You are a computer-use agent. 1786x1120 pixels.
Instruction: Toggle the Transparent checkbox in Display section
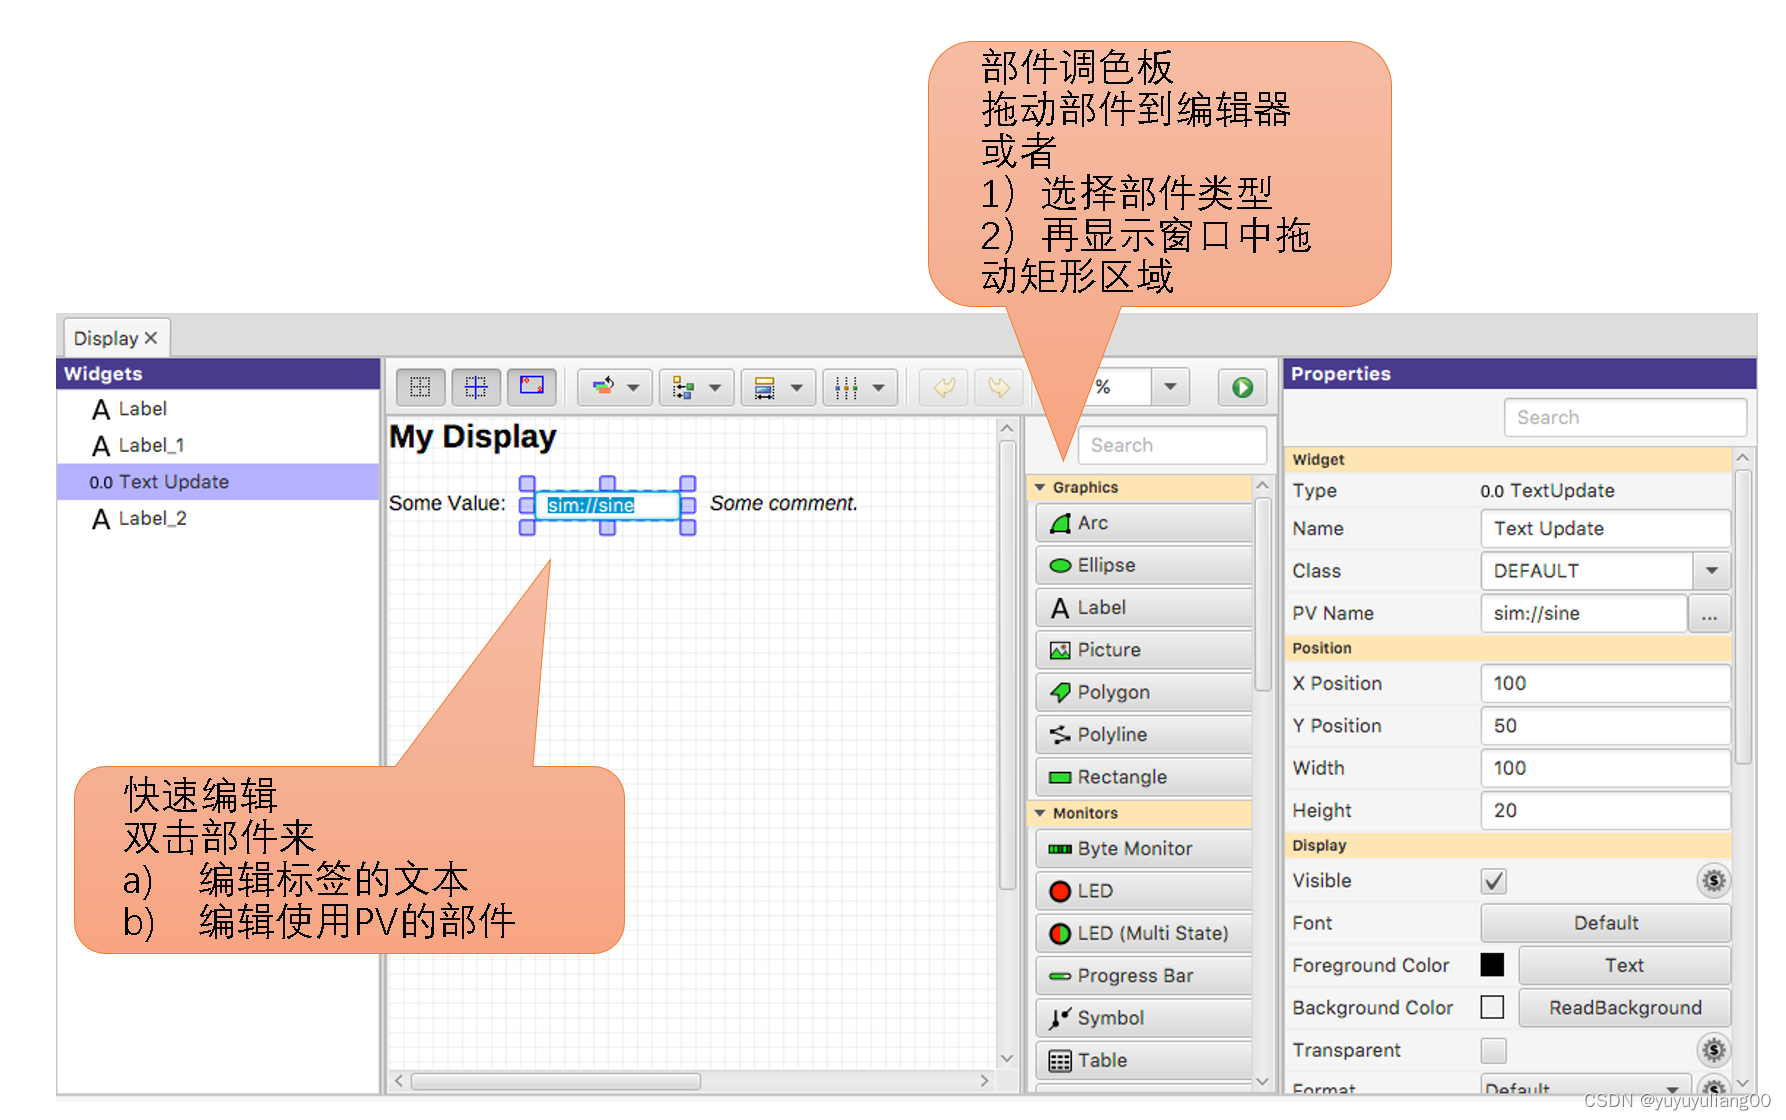pos(1493,1050)
